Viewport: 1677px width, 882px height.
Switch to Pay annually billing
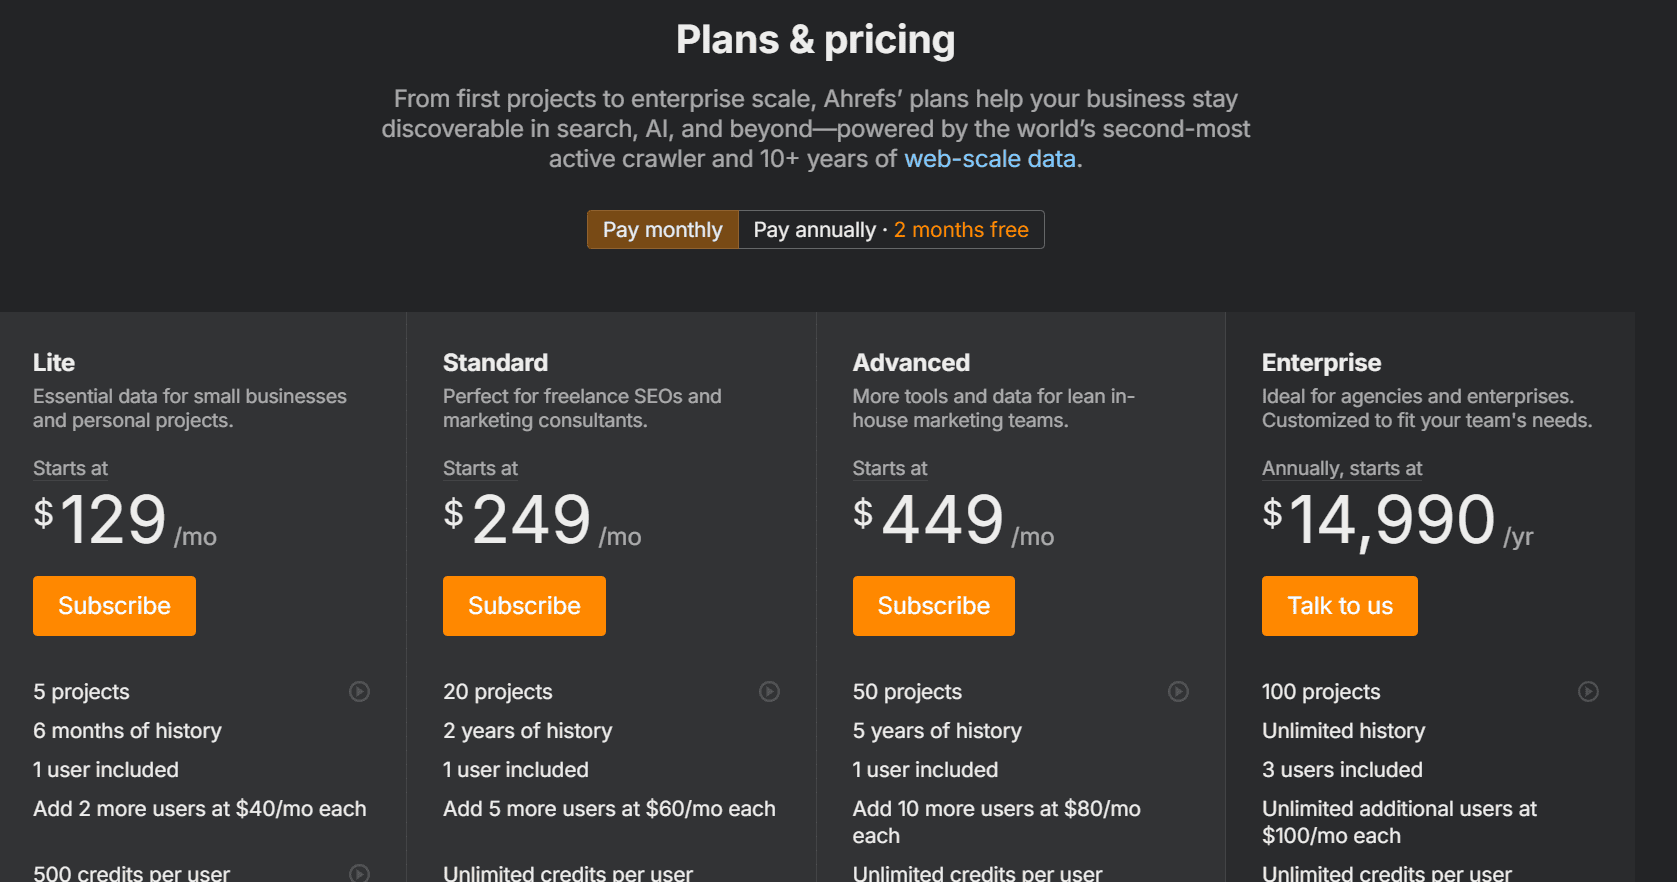tap(890, 229)
